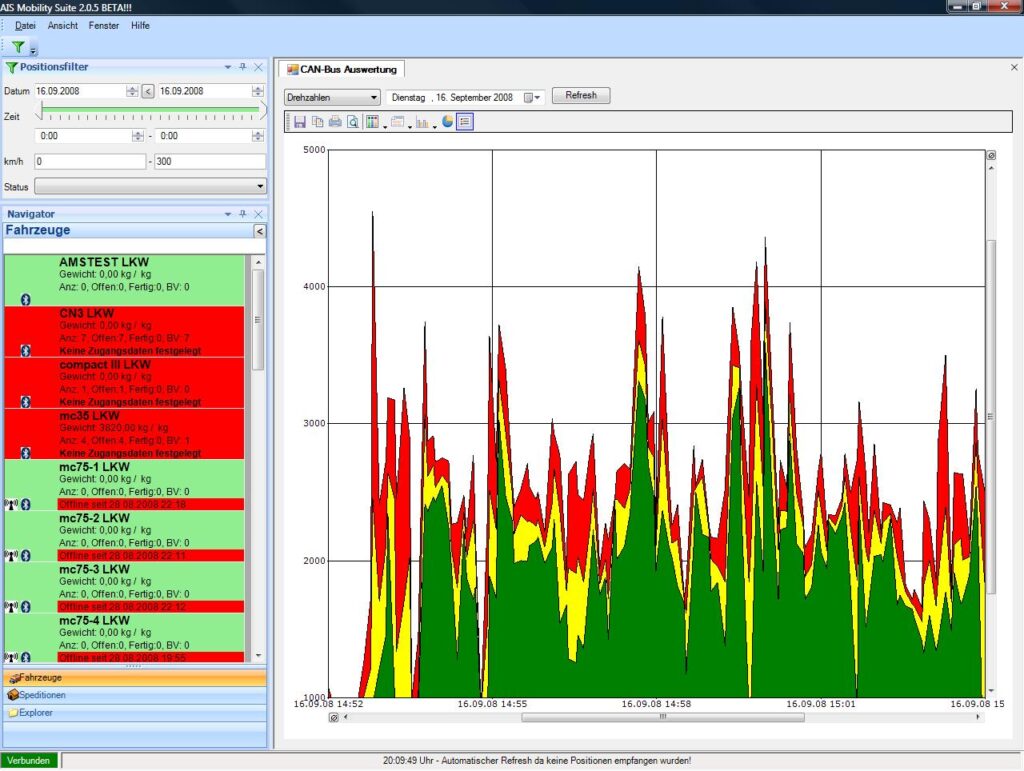Close the Positionsfilter panel
The image size is (1024, 771).
tap(259, 67)
